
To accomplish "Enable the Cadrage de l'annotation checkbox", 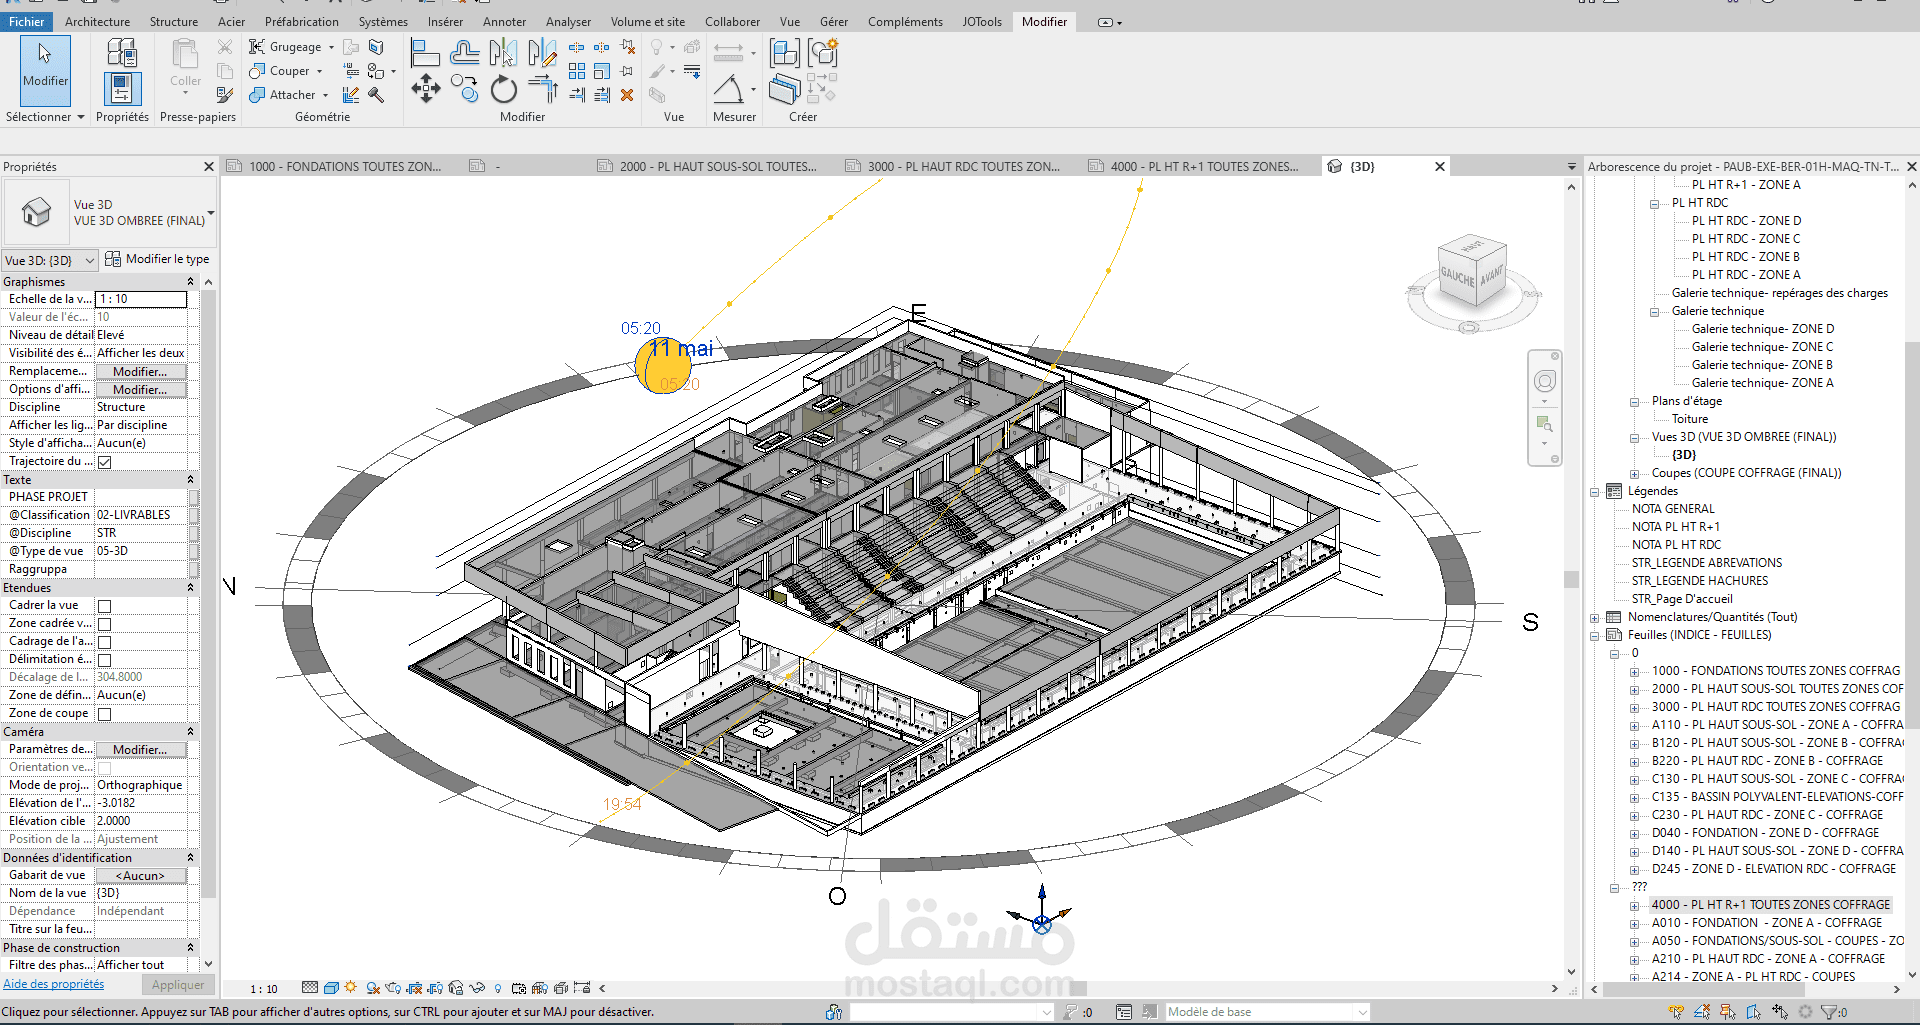I will pyautogui.click(x=105, y=642).
